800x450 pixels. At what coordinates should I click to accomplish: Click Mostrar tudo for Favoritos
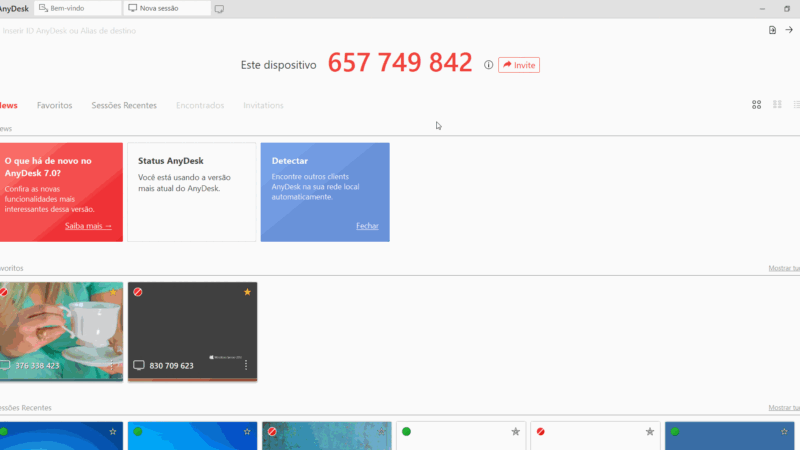point(784,268)
